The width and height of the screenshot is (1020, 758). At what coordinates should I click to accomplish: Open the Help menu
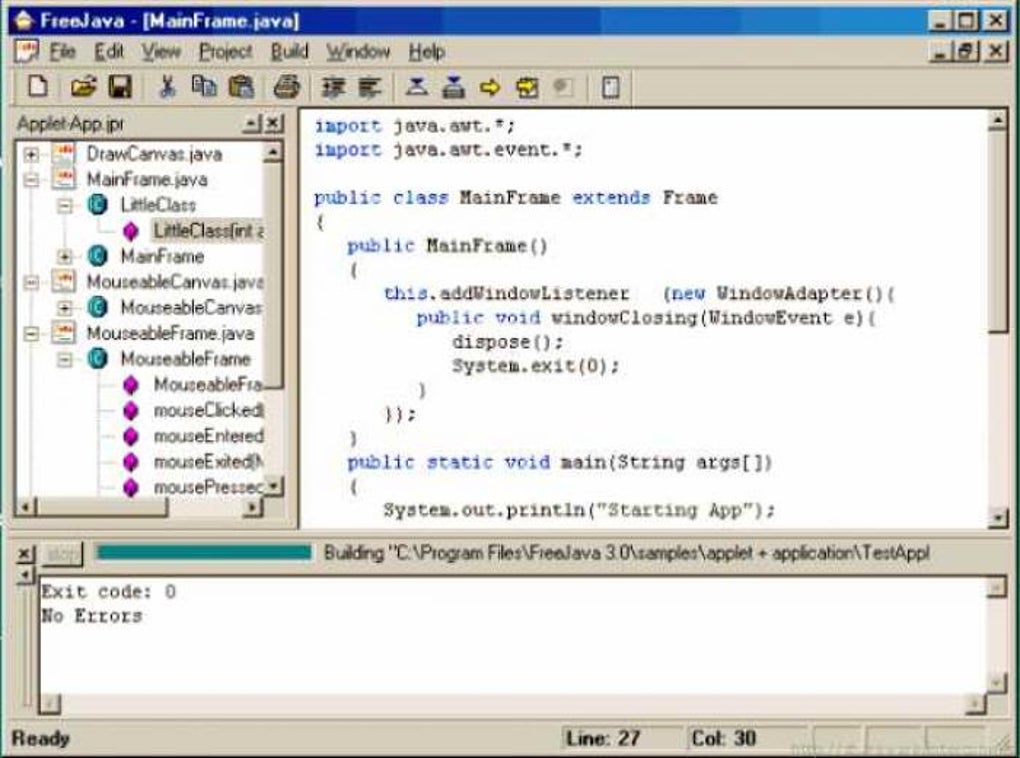click(x=427, y=51)
